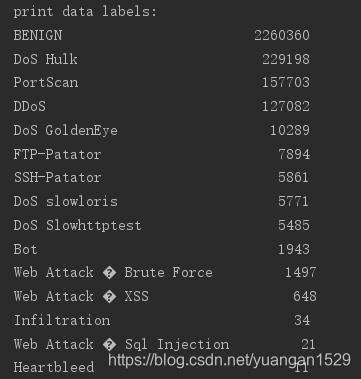Viewport: 361px width, 379px height.
Task: Click the Infiltration label
Action: point(62,320)
